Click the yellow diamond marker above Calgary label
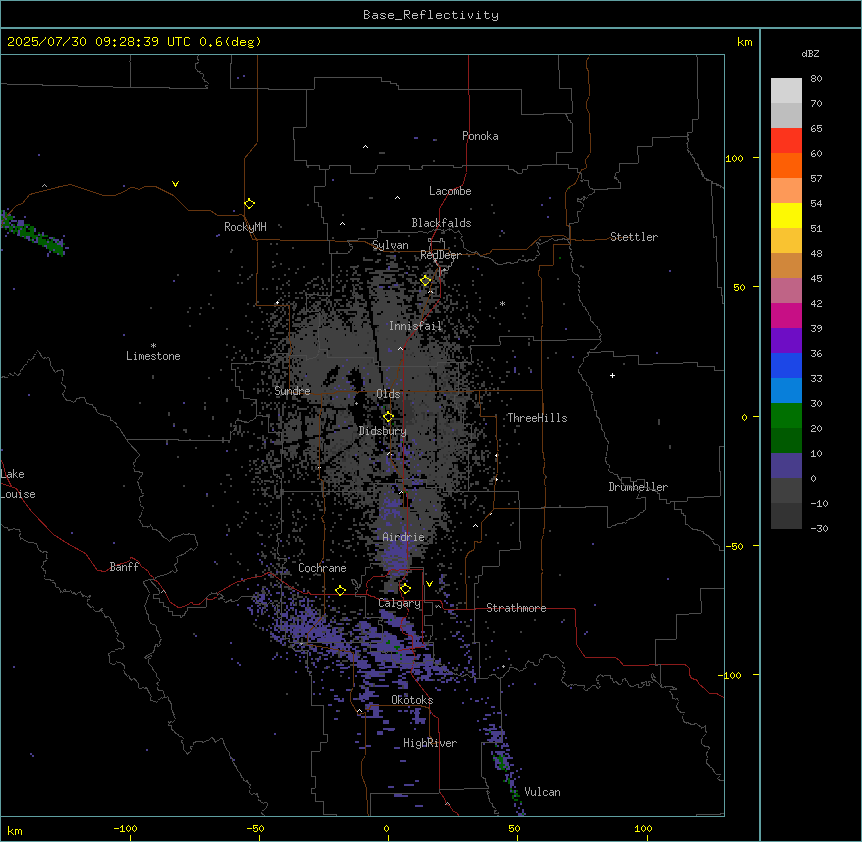The width and height of the screenshot is (862, 842). click(x=405, y=589)
